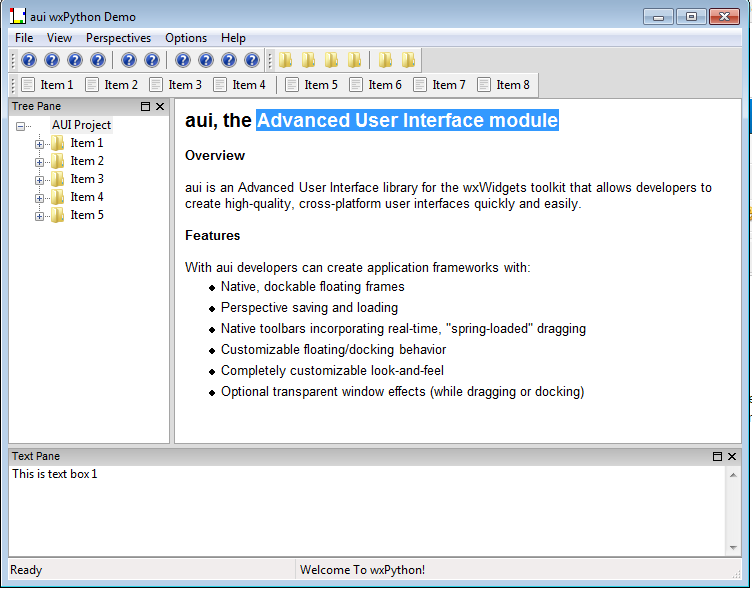Viewport: 752px width, 589px height.
Task: Close the Tree Pane
Action: pyautogui.click(x=160, y=106)
